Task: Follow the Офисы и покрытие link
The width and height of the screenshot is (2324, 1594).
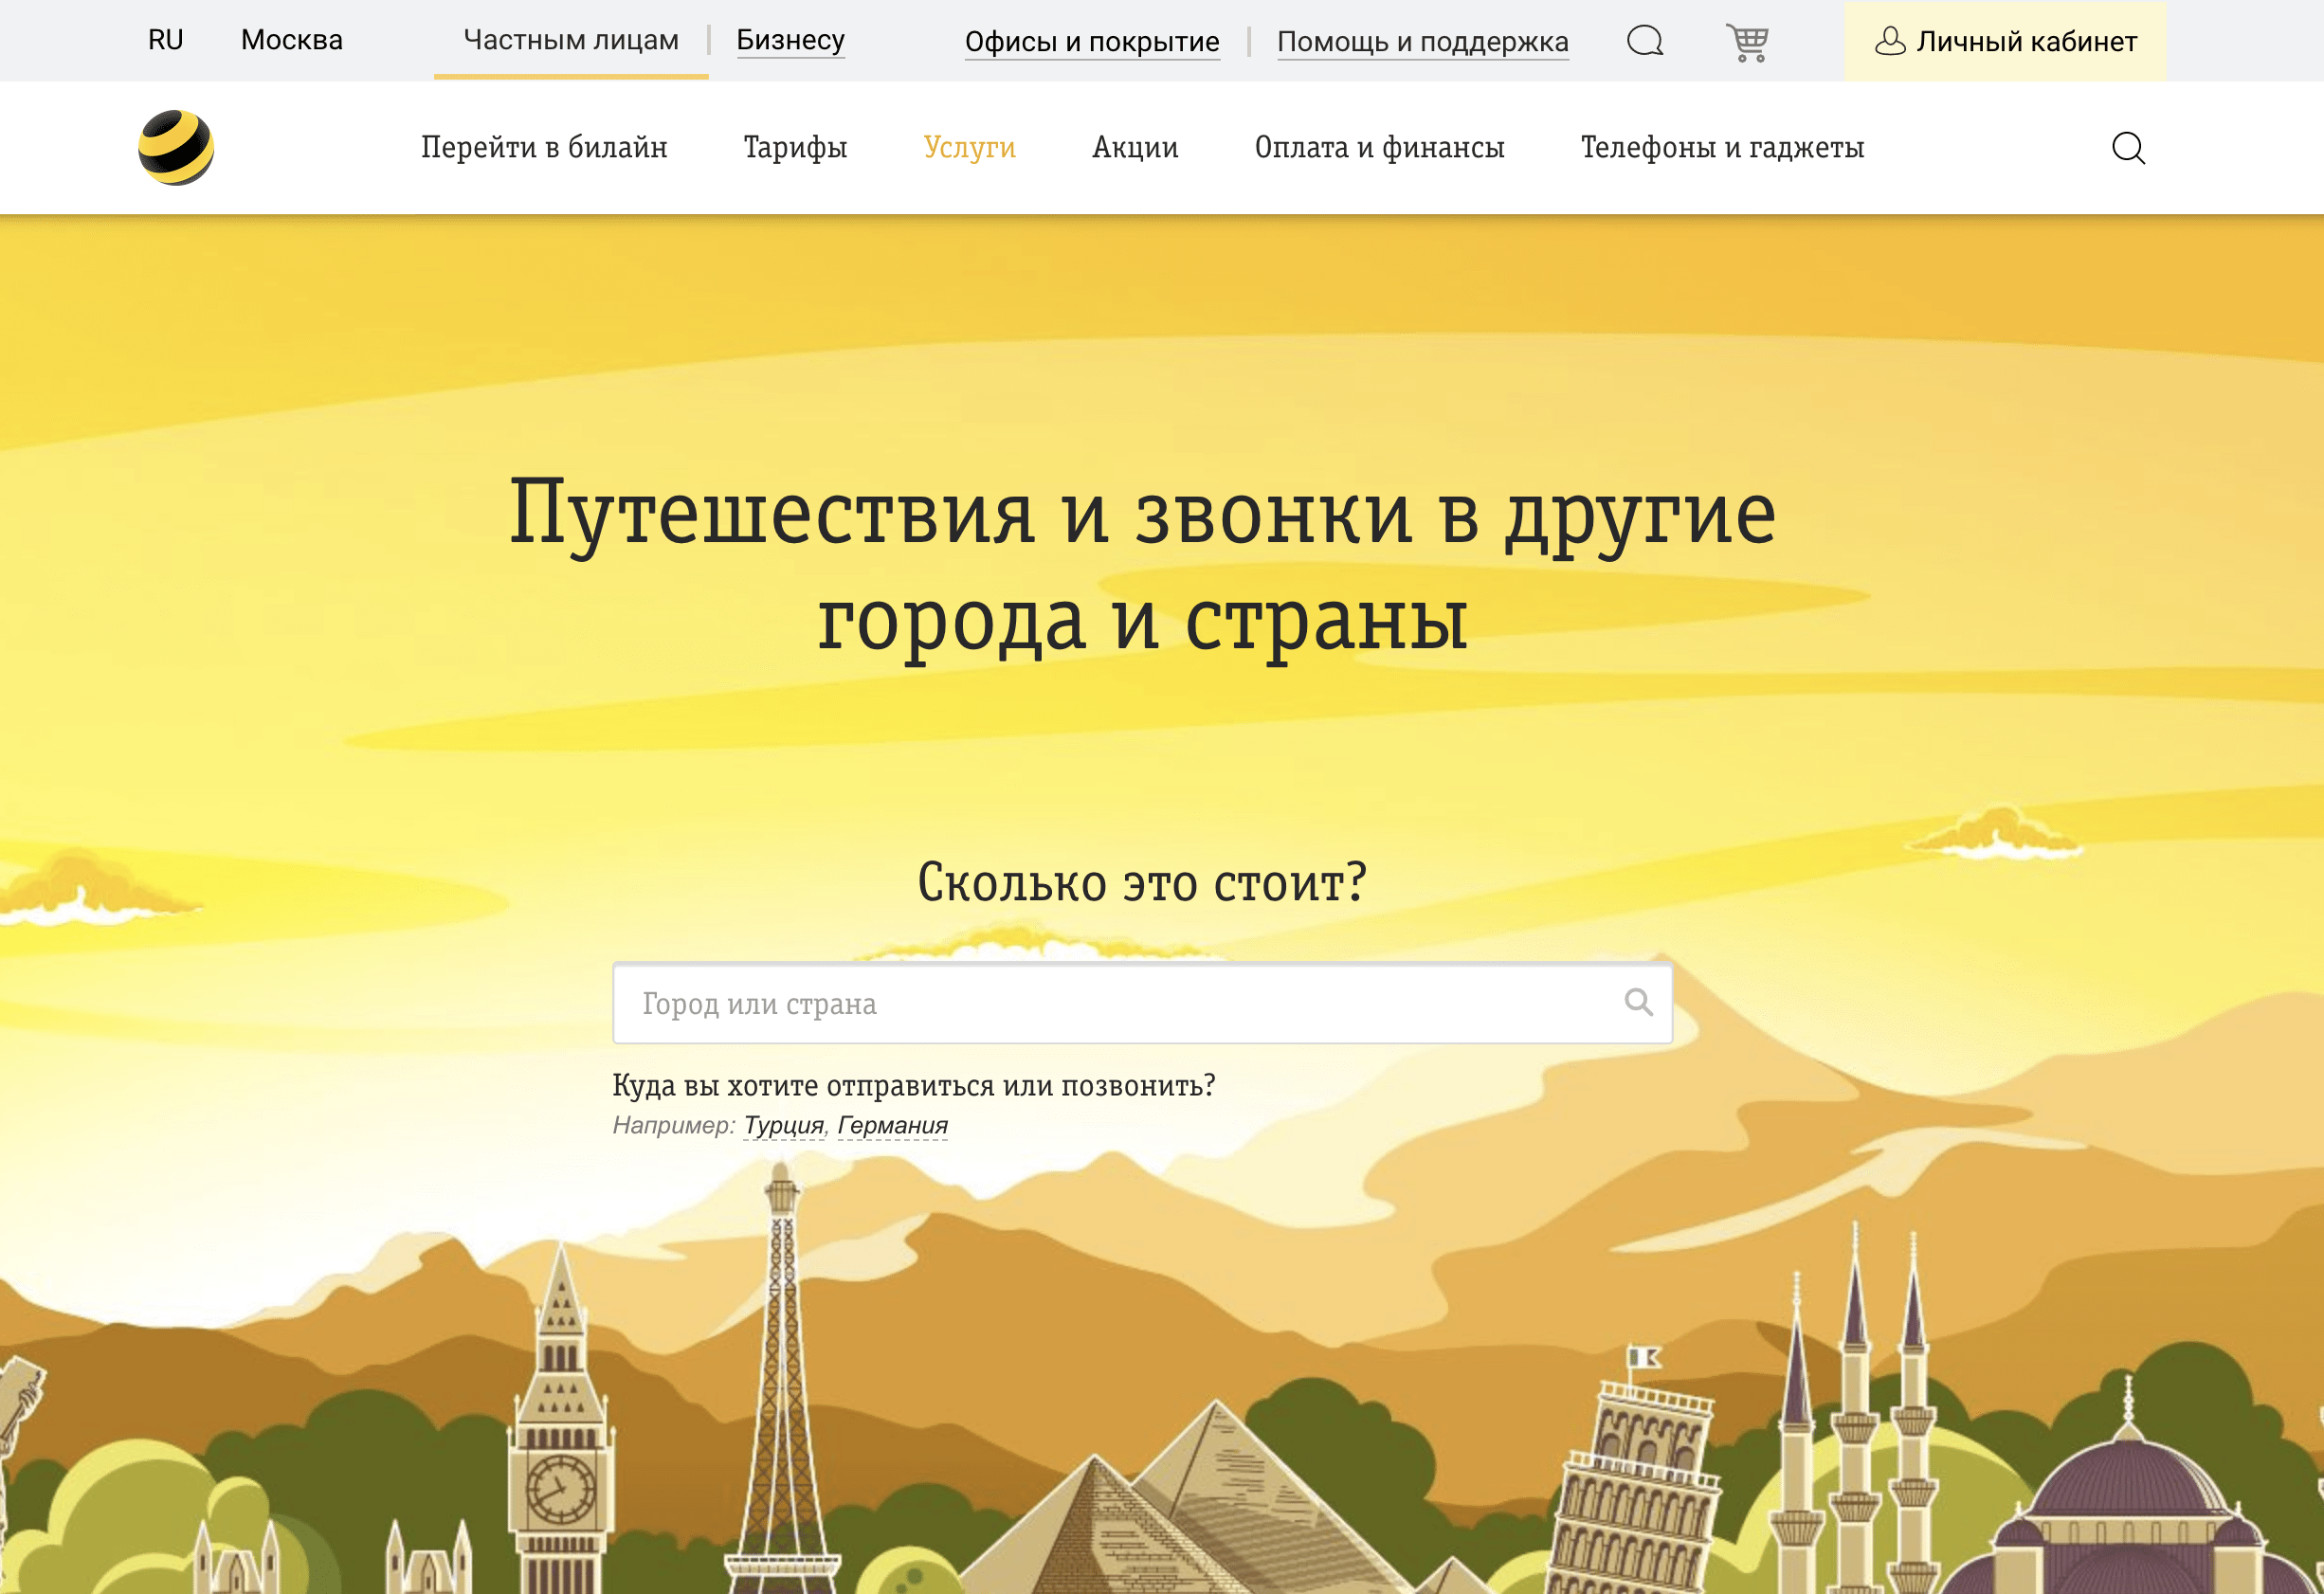Action: [x=1092, y=42]
